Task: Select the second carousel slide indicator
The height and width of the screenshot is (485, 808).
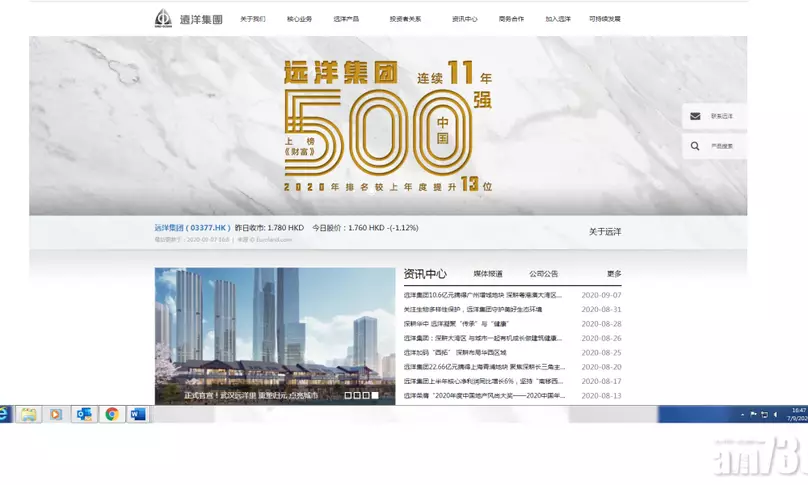Action: click(357, 395)
